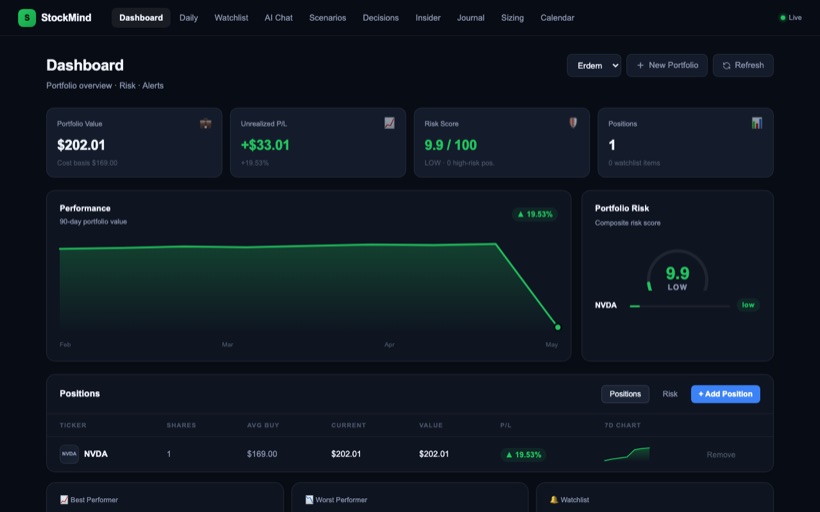Click the 9.9 / 100 risk score value
The image size is (820, 512).
[x=451, y=145]
